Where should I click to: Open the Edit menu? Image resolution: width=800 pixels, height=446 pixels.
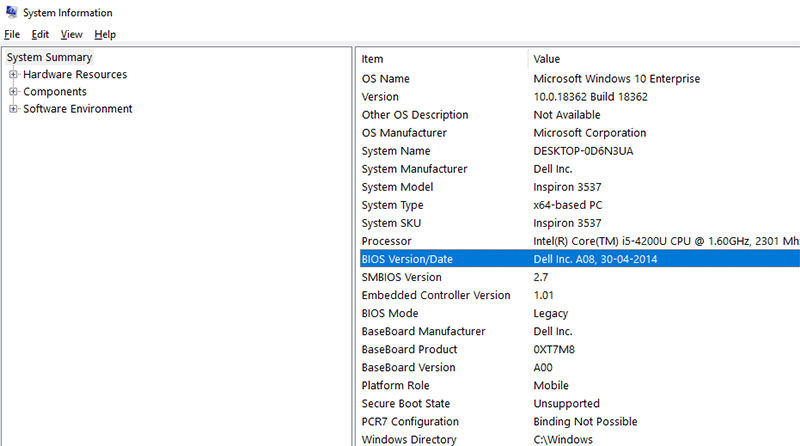coord(40,34)
